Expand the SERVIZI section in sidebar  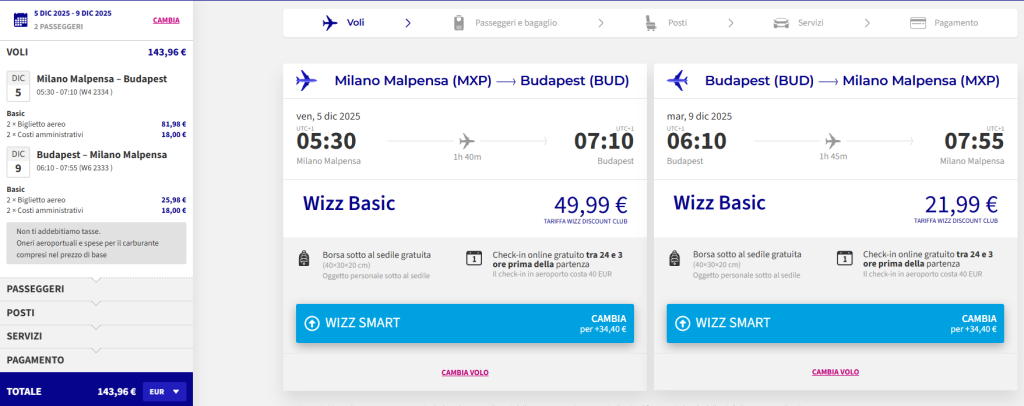point(96,336)
